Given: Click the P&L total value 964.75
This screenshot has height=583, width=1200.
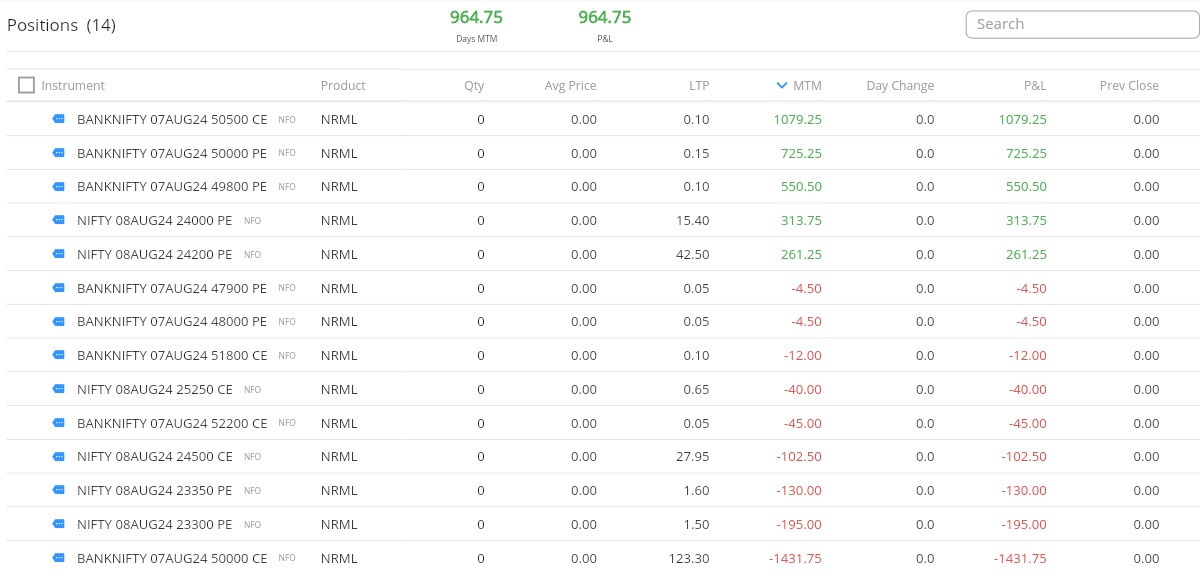Looking at the screenshot, I should click(605, 17).
